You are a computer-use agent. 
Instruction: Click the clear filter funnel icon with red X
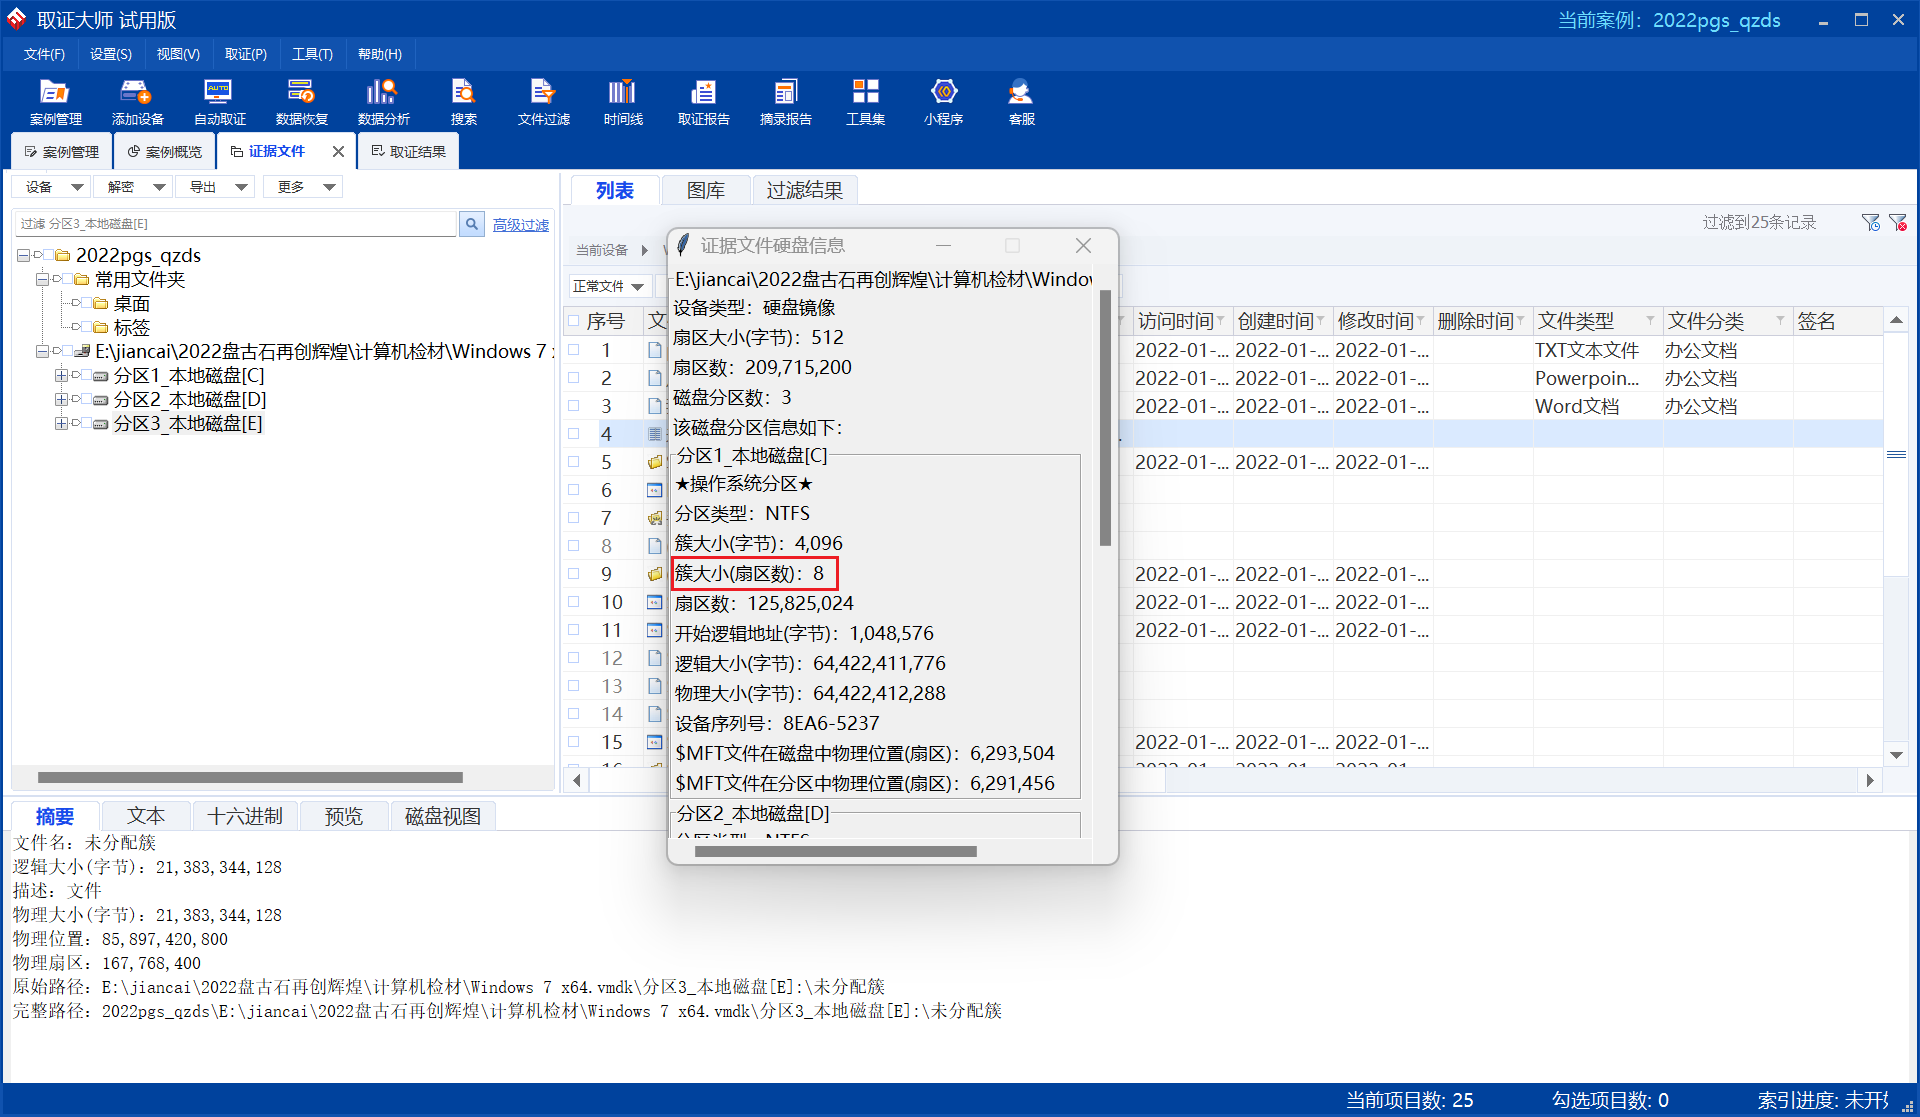[1897, 222]
